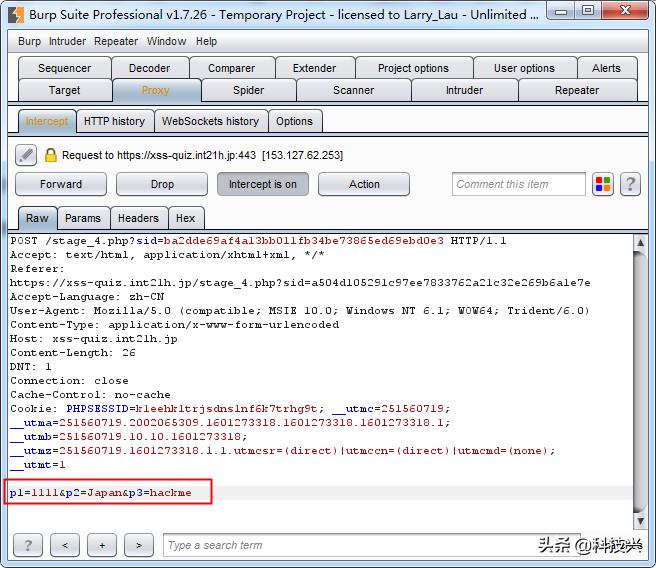The width and height of the screenshot is (656, 568).
Task: Select the Proxy tab
Action: tap(156, 90)
